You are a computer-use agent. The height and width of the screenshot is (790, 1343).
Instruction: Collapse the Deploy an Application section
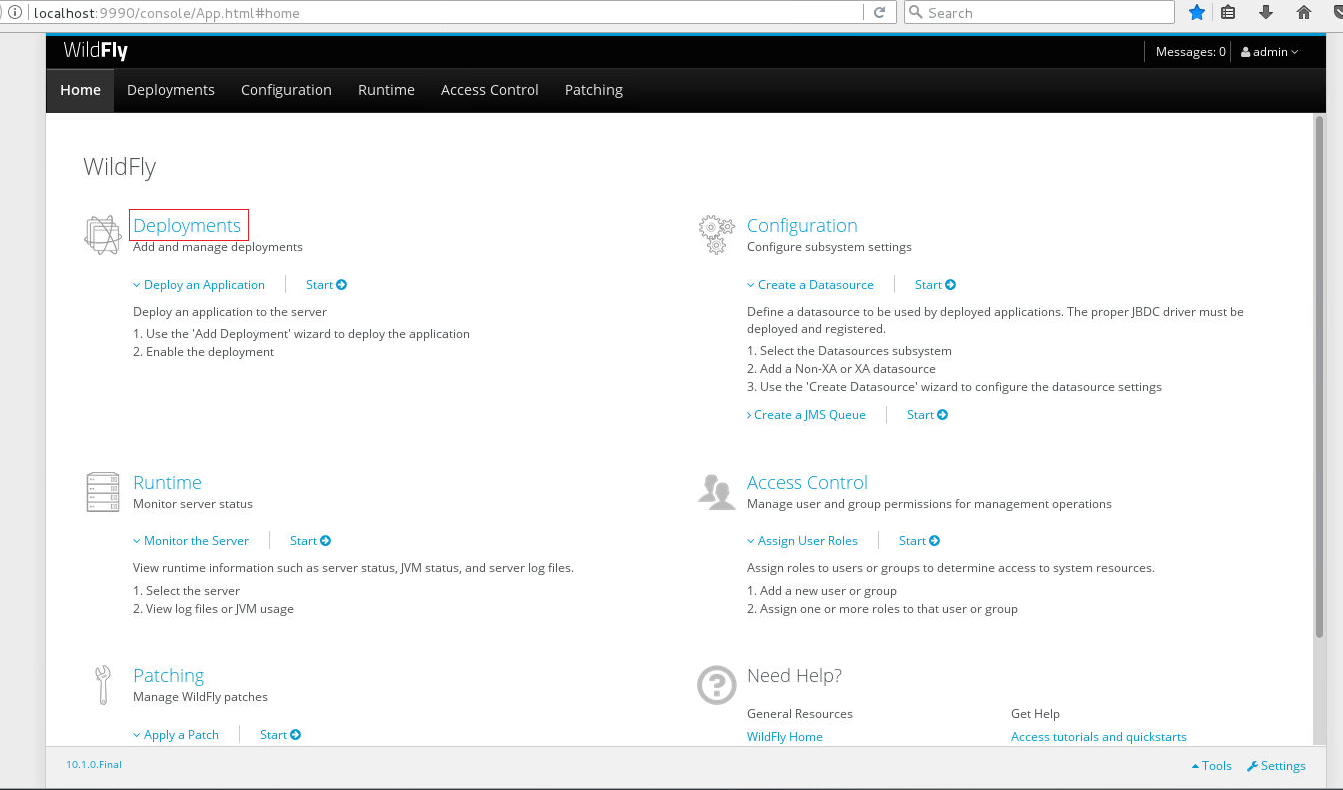(199, 285)
